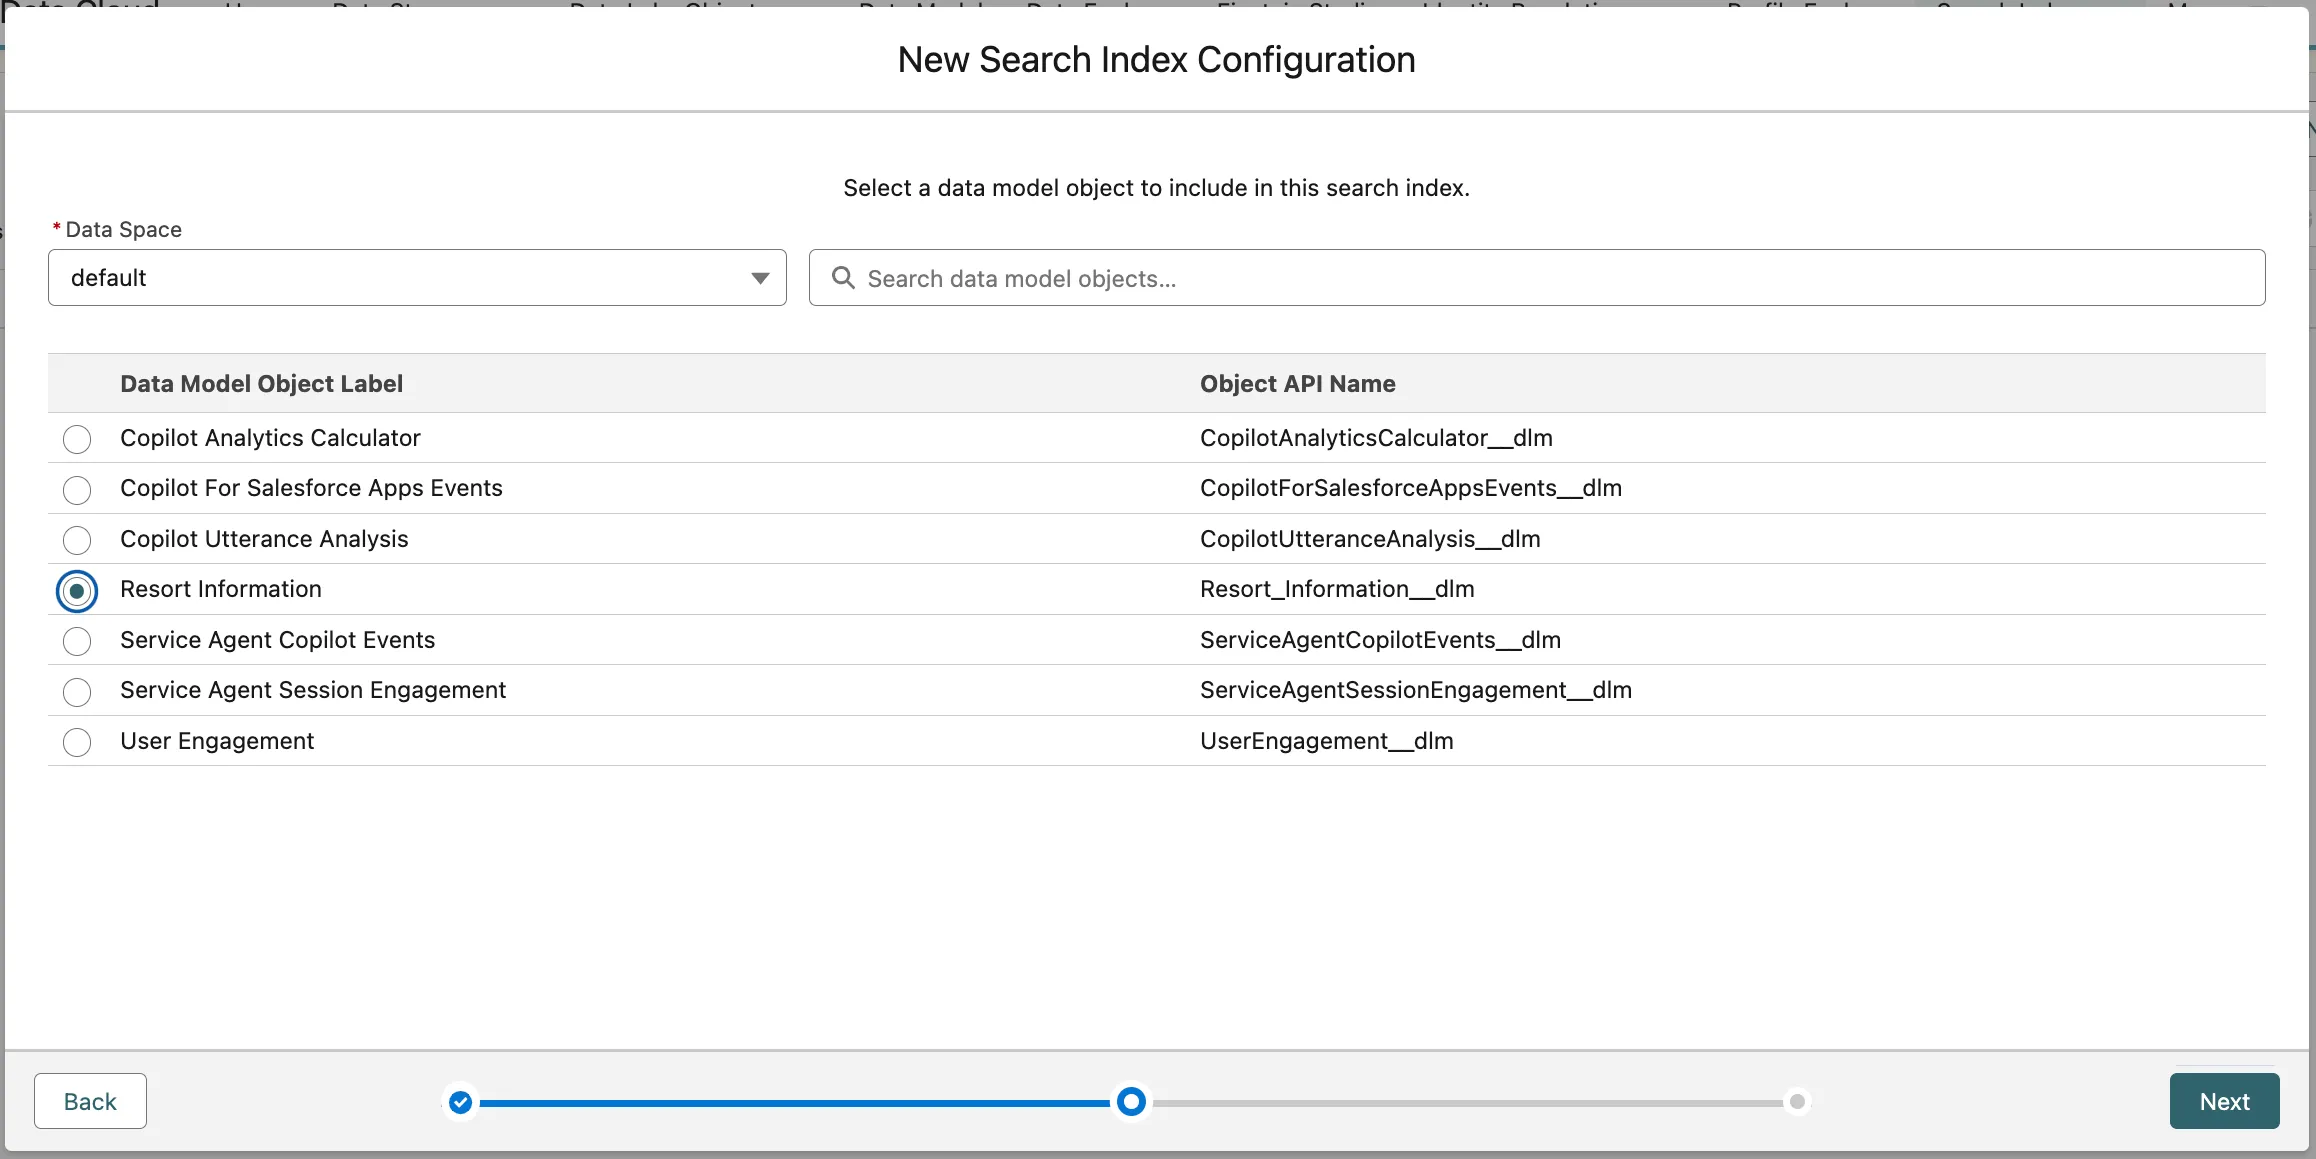
Task: Click the Object API Name column header
Action: pos(1297,384)
